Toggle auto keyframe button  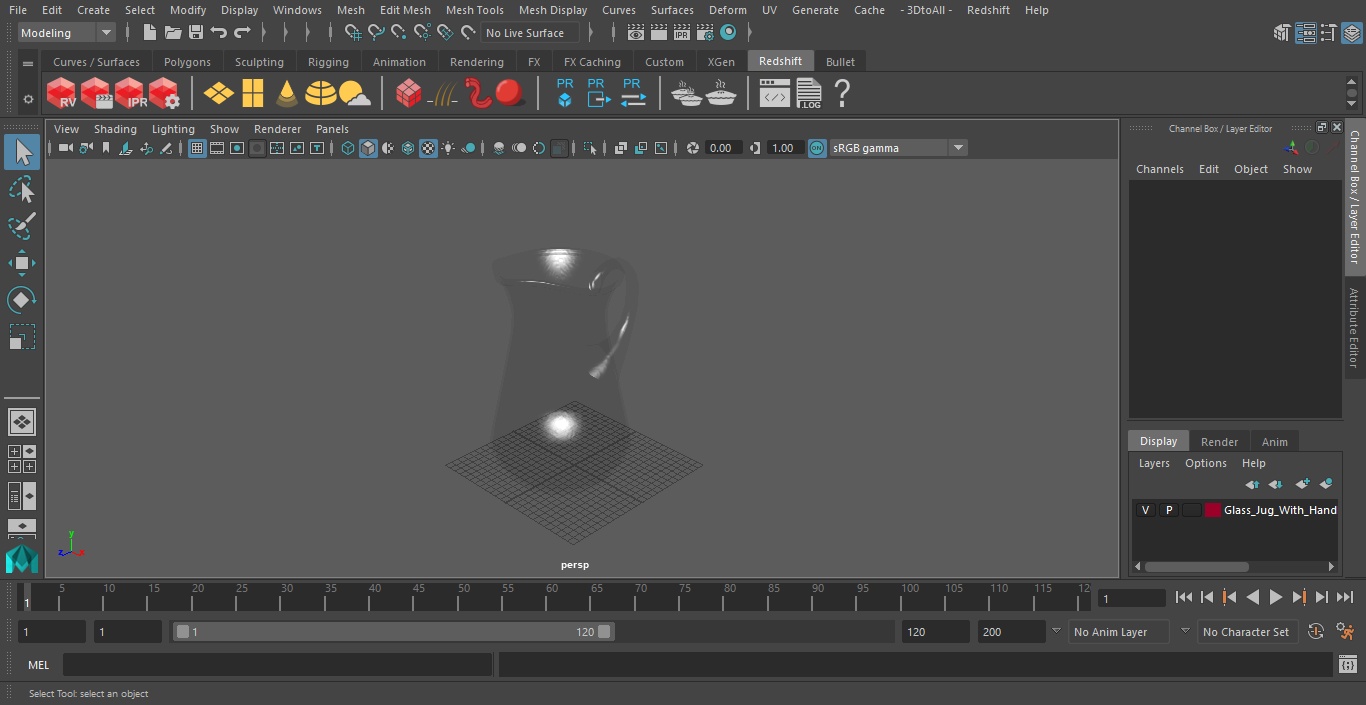[1316, 632]
